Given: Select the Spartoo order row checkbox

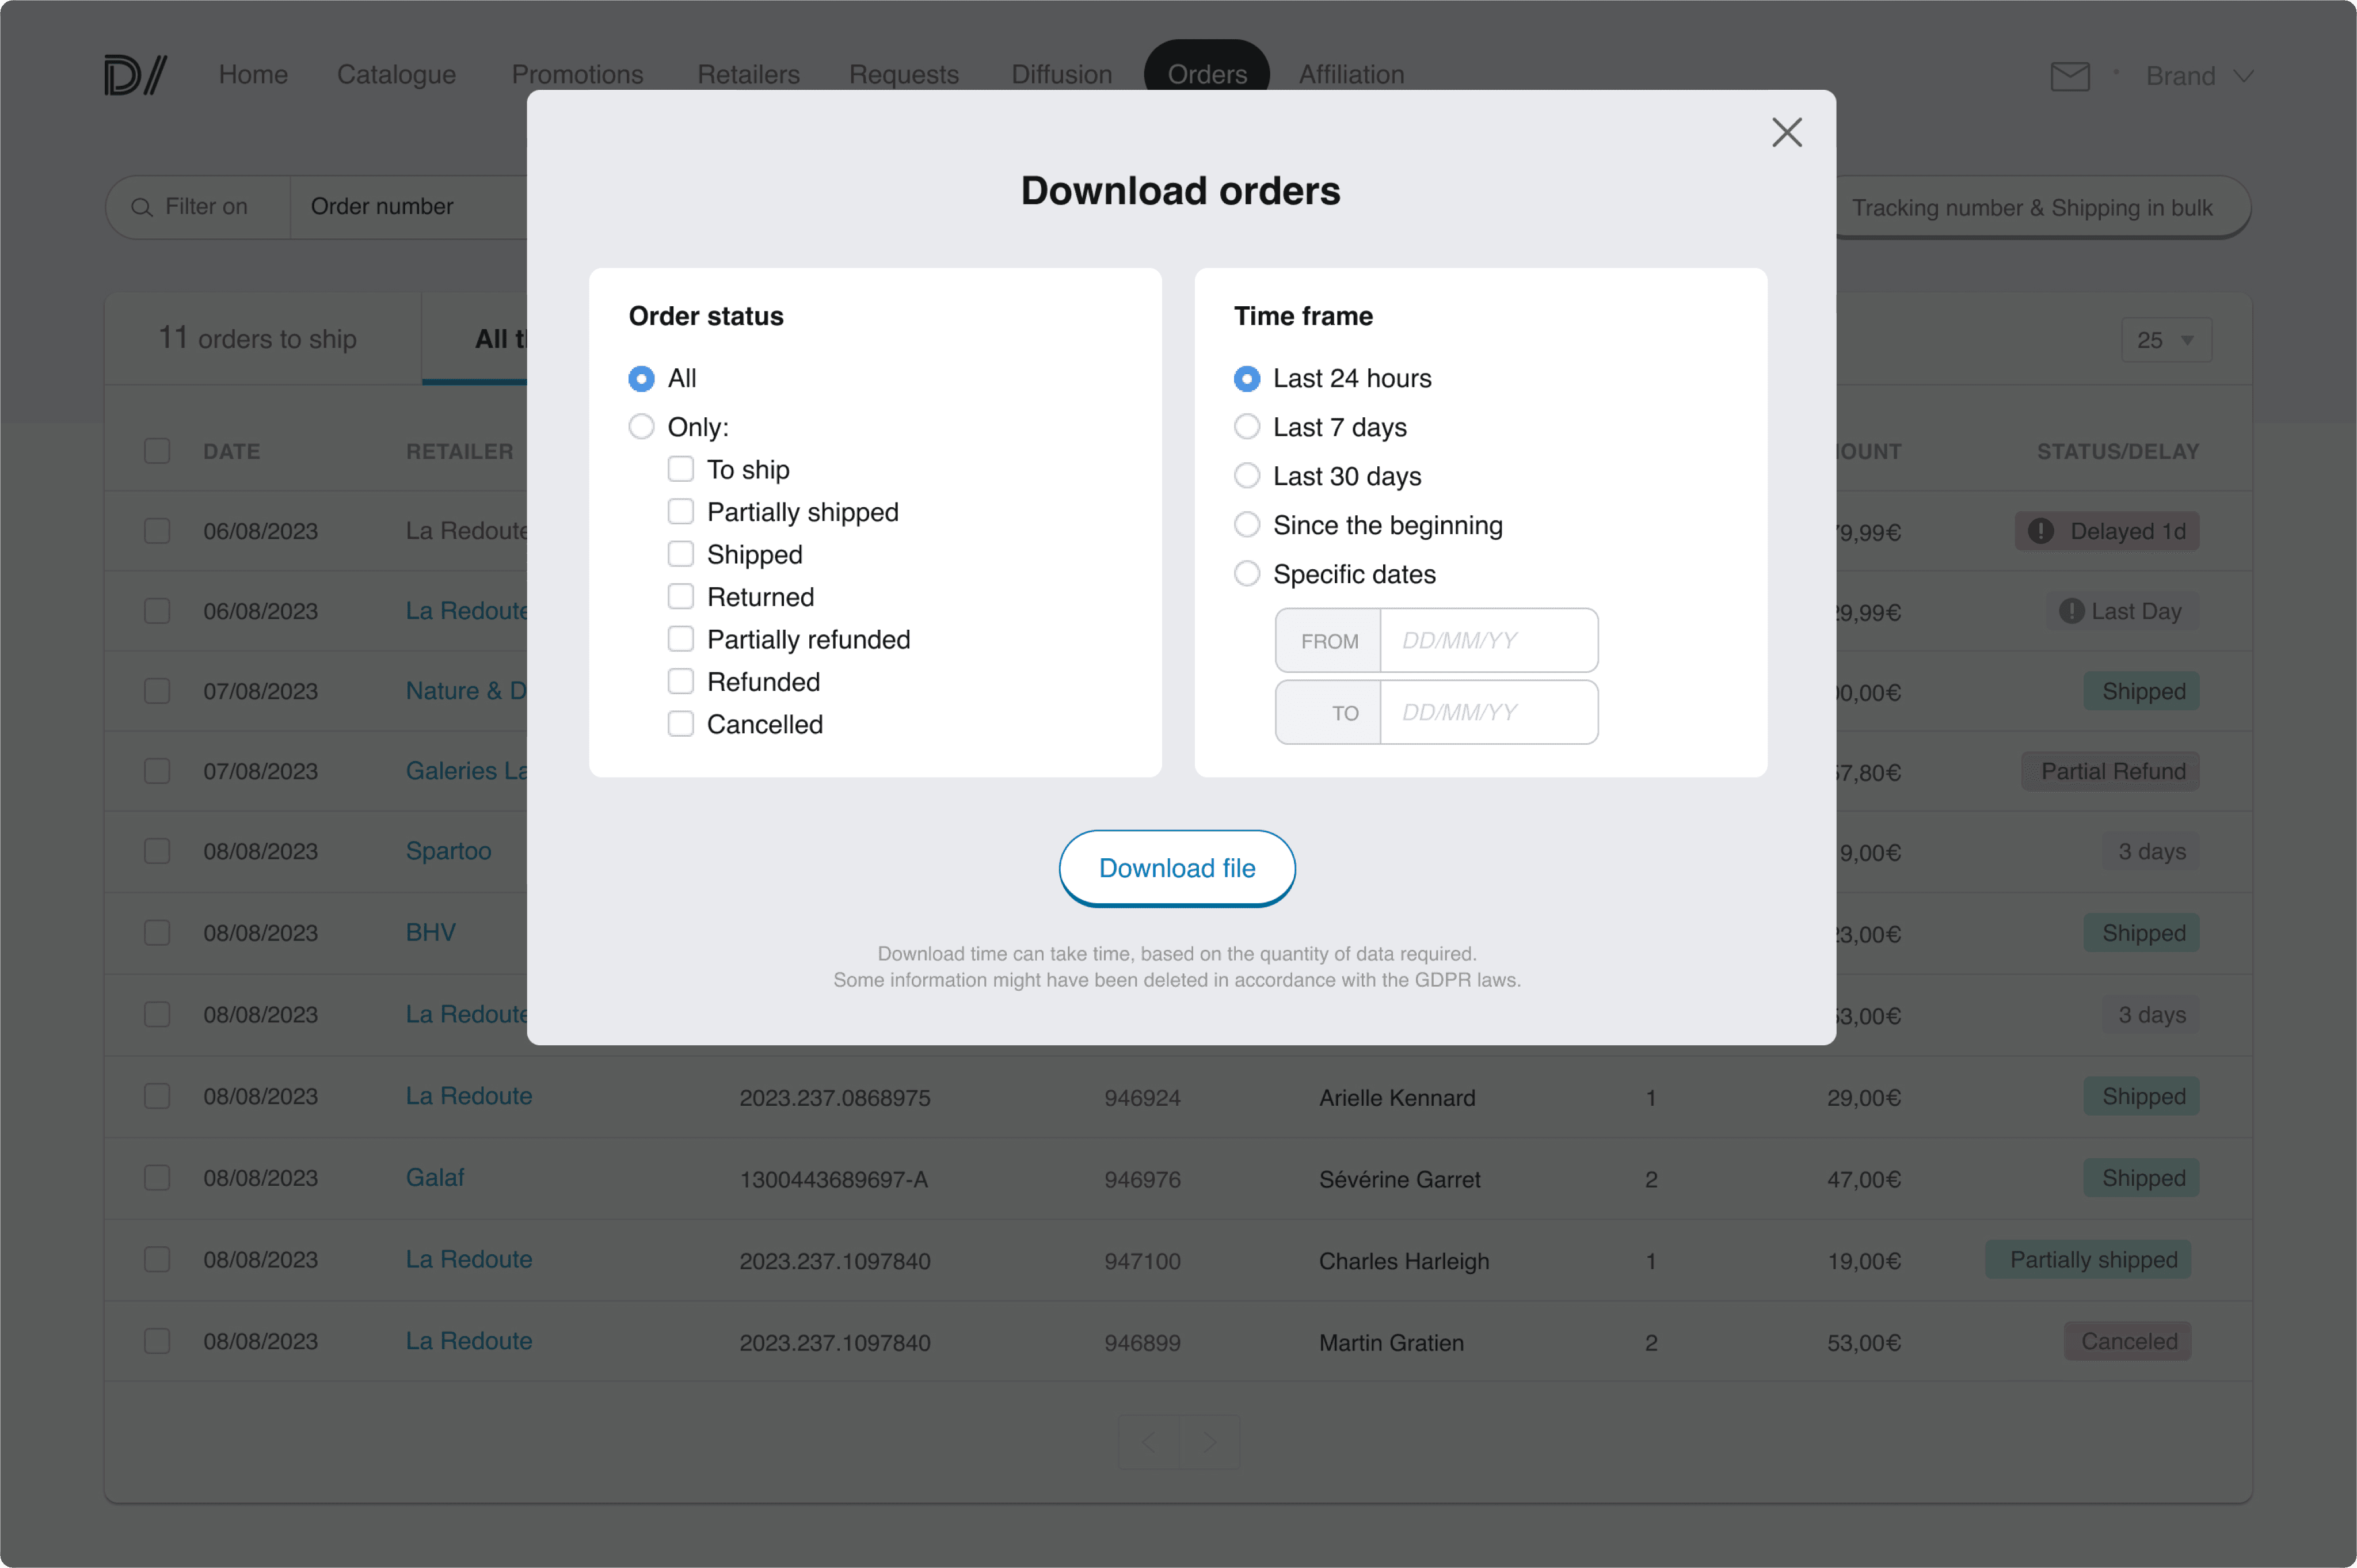Looking at the screenshot, I should (x=157, y=851).
